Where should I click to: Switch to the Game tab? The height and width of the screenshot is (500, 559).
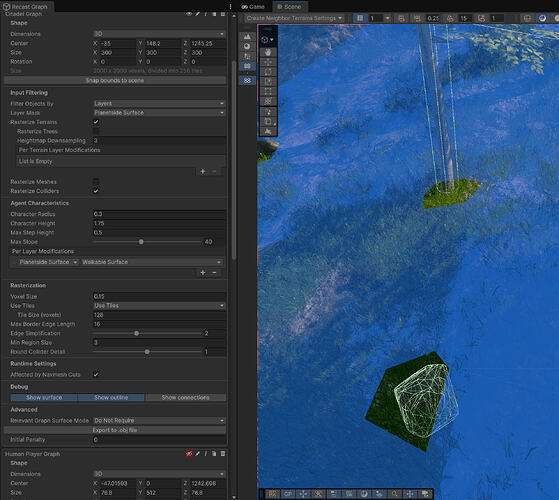pyautogui.click(x=253, y=7)
